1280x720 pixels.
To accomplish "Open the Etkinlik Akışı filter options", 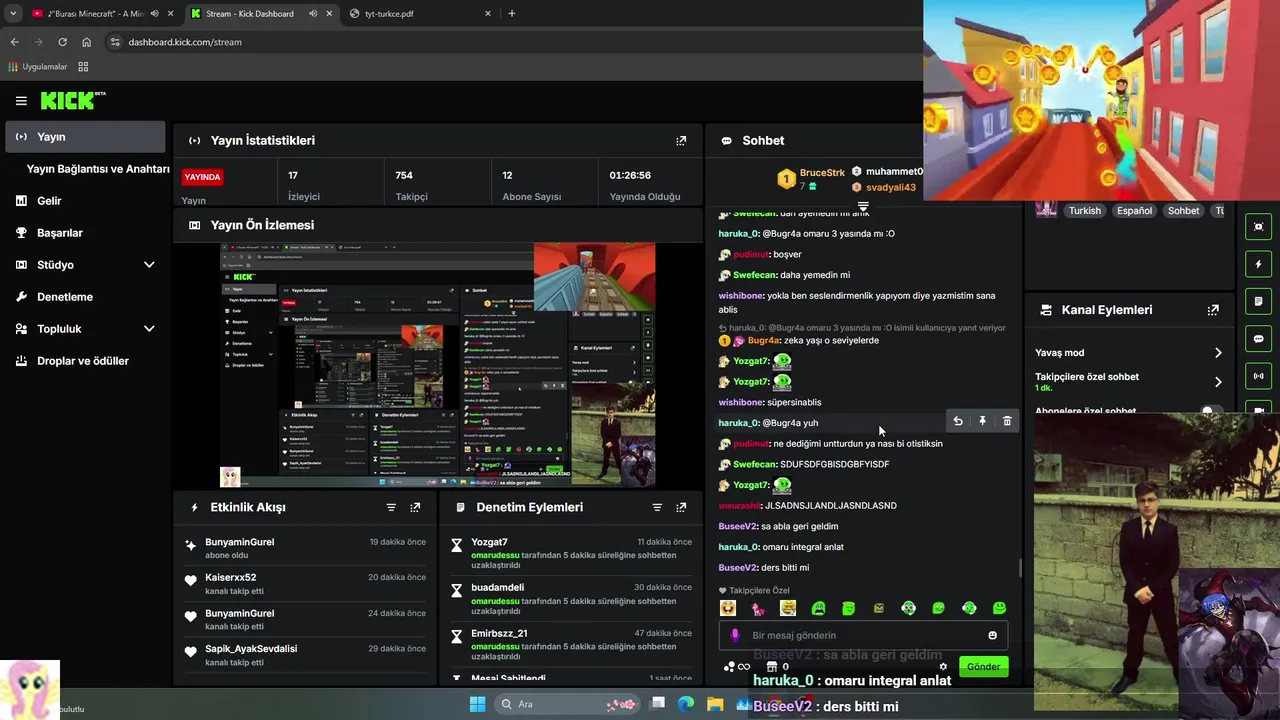I will pos(391,508).
